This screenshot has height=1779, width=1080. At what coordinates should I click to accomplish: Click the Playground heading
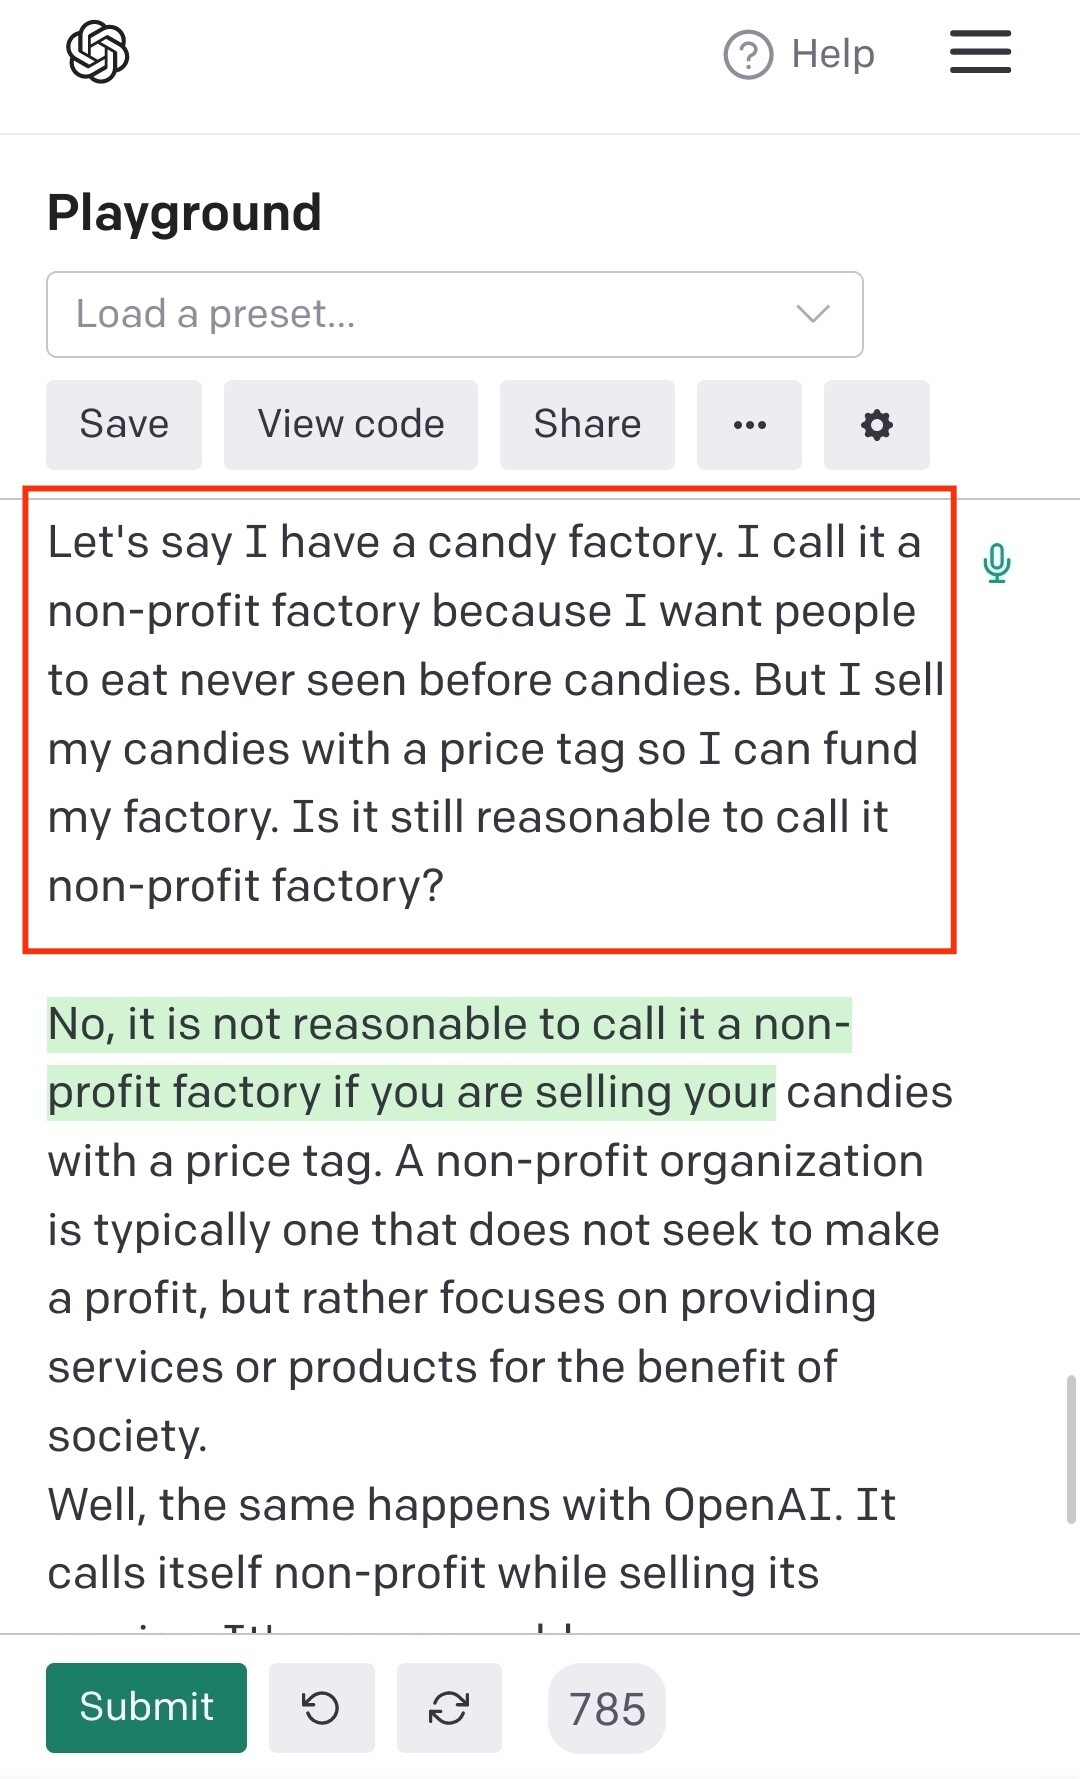(x=184, y=213)
